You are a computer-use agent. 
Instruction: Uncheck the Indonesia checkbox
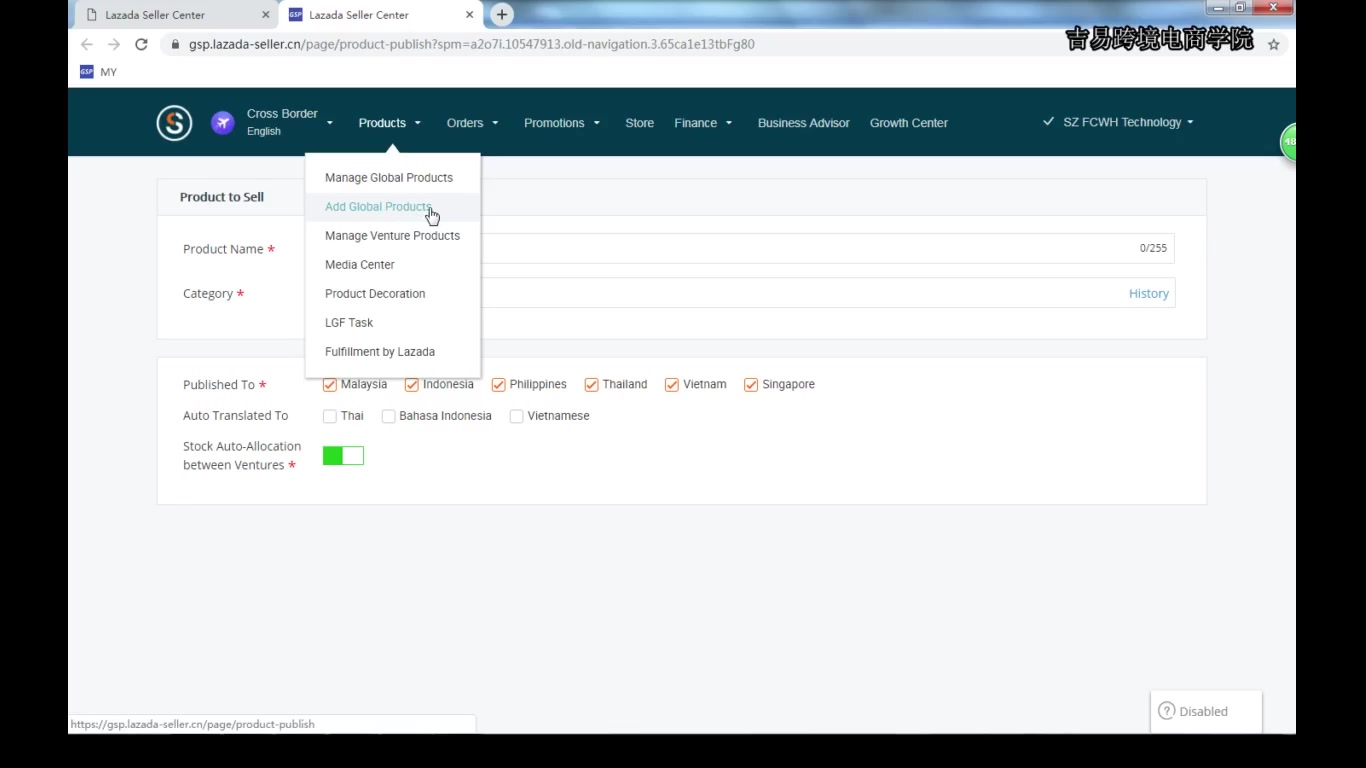(411, 385)
